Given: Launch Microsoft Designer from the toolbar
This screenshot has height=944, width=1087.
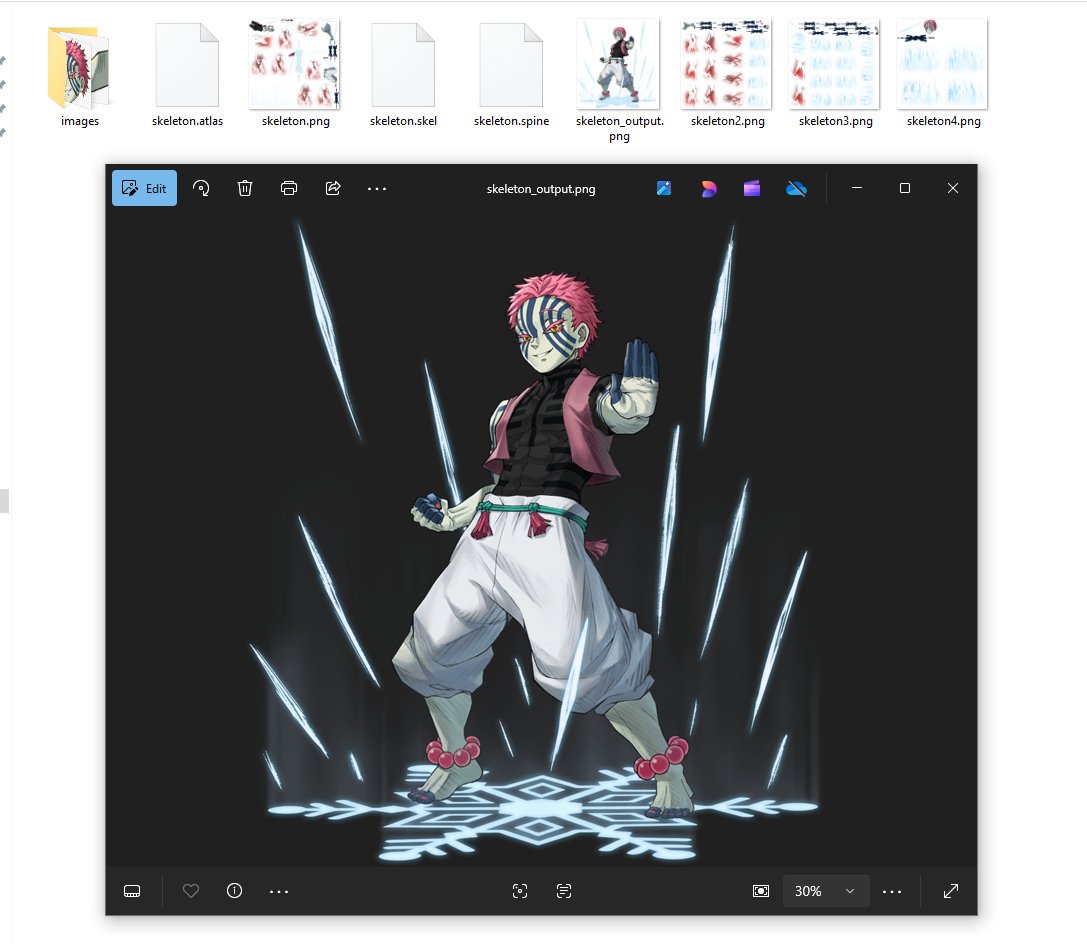Looking at the screenshot, I should point(709,188).
